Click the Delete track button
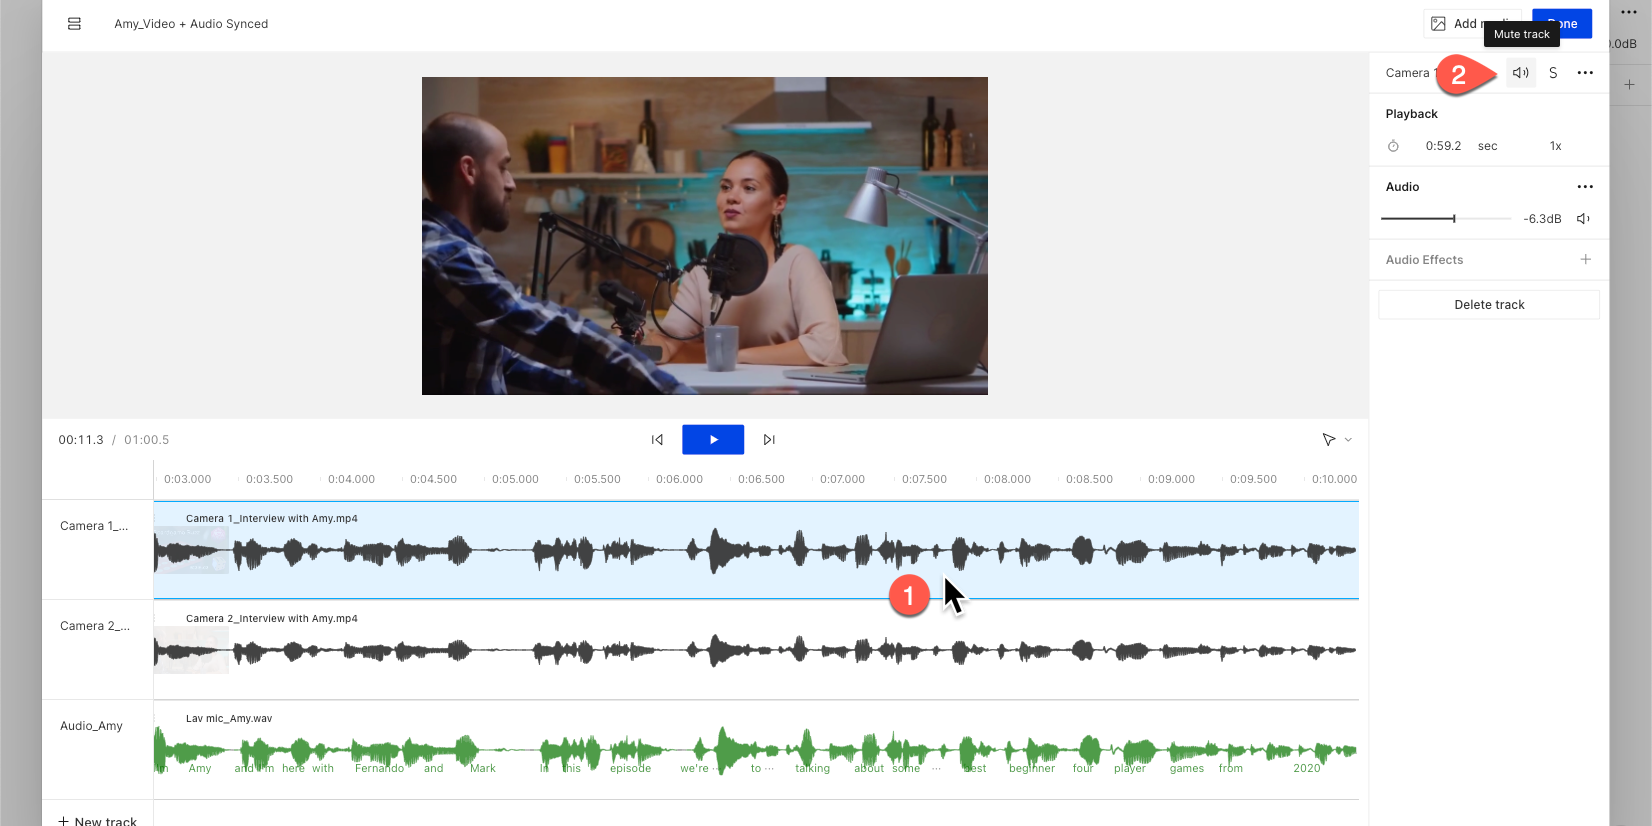Screen dimensions: 1652x826 [1489, 305]
